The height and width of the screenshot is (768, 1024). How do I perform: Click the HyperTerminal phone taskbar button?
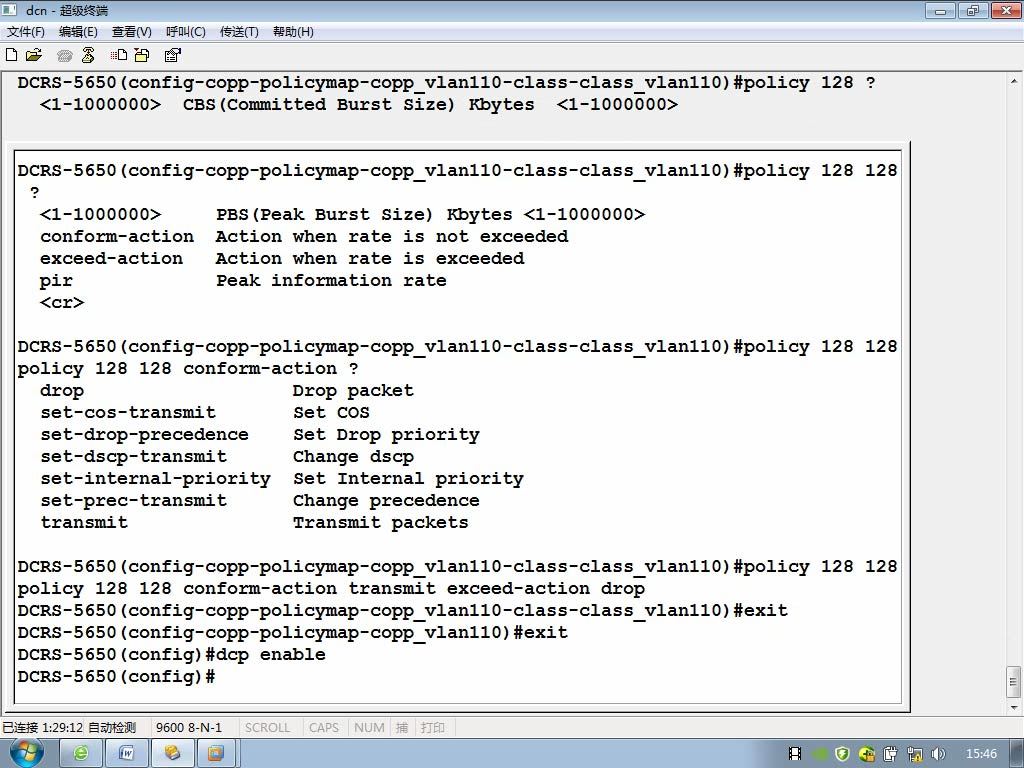pyautogui.click(x=172, y=754)
